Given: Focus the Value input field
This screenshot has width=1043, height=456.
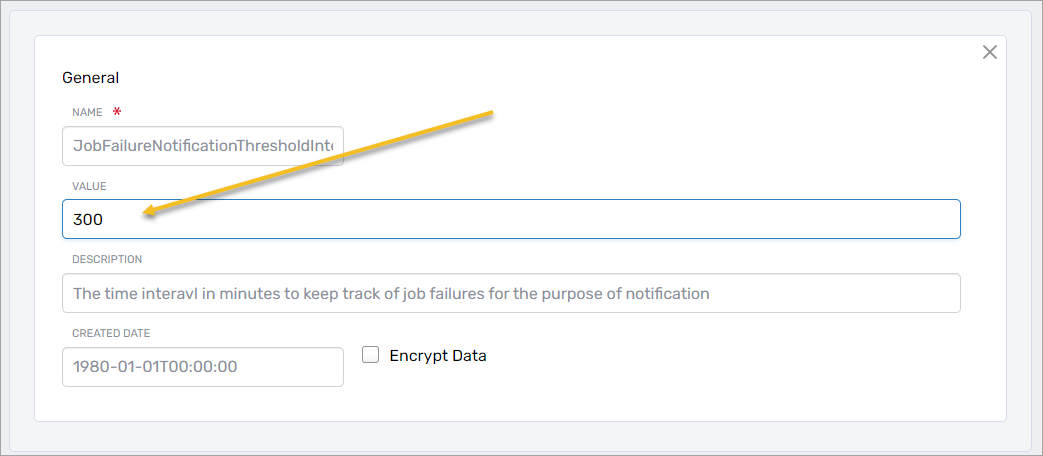Looking at the screenshot, I should (510, 219).
